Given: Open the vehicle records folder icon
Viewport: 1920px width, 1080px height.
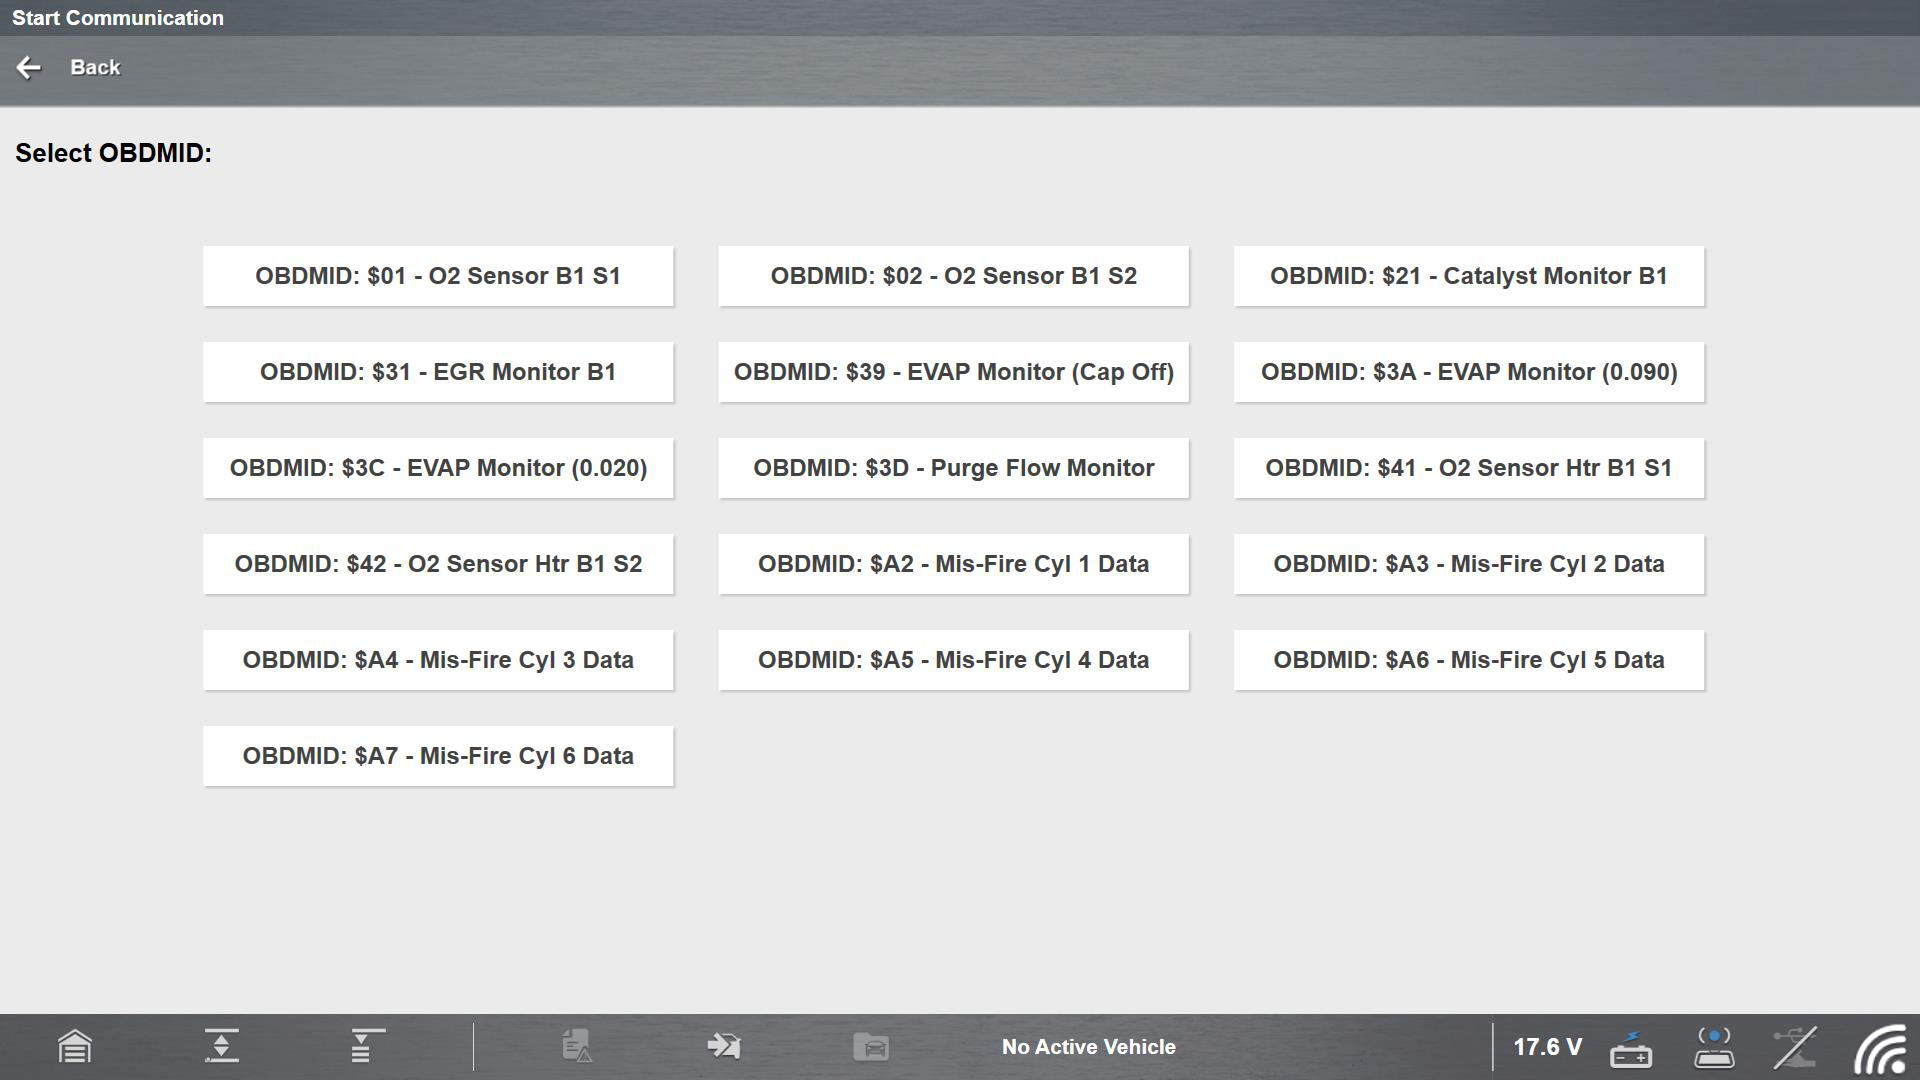Looking at the screenshot, I should [871, 1047].
